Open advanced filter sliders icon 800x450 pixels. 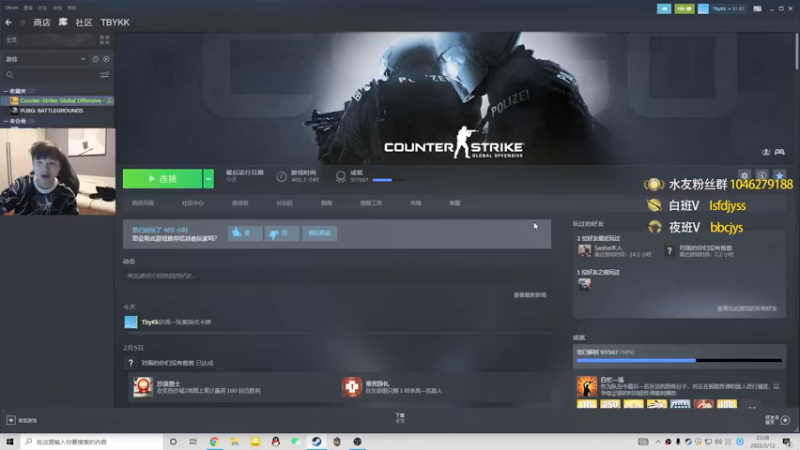click(105, 75)
